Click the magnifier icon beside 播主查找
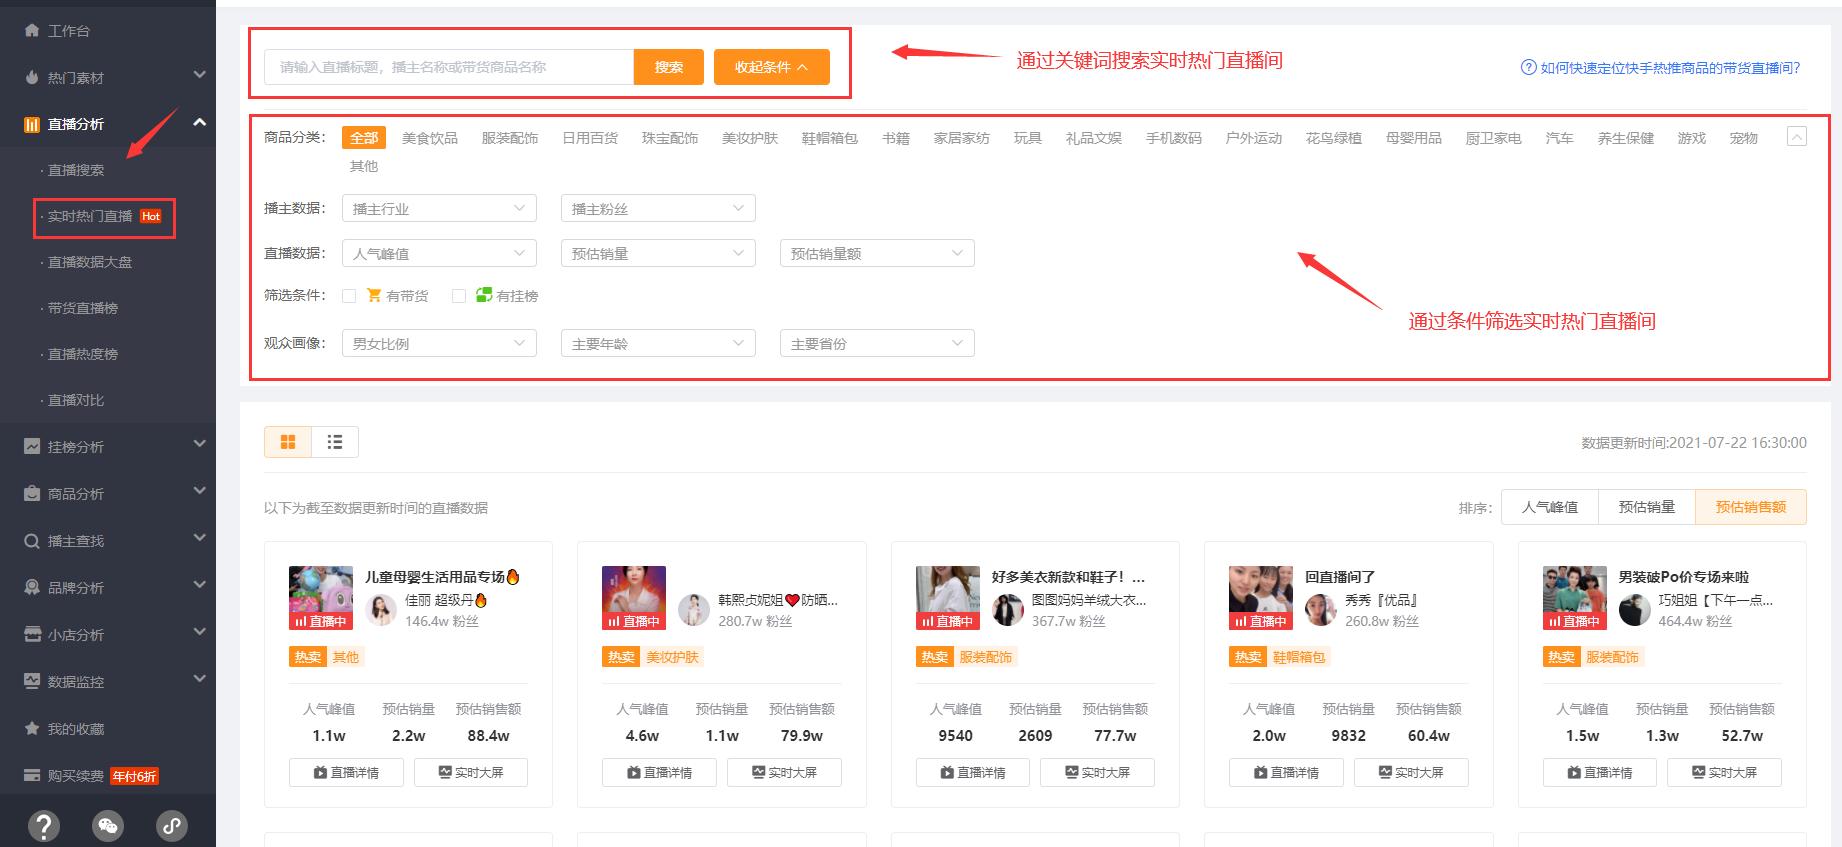Image resolution: width=1842 pixels, height=847 pixels. point(32,540)
